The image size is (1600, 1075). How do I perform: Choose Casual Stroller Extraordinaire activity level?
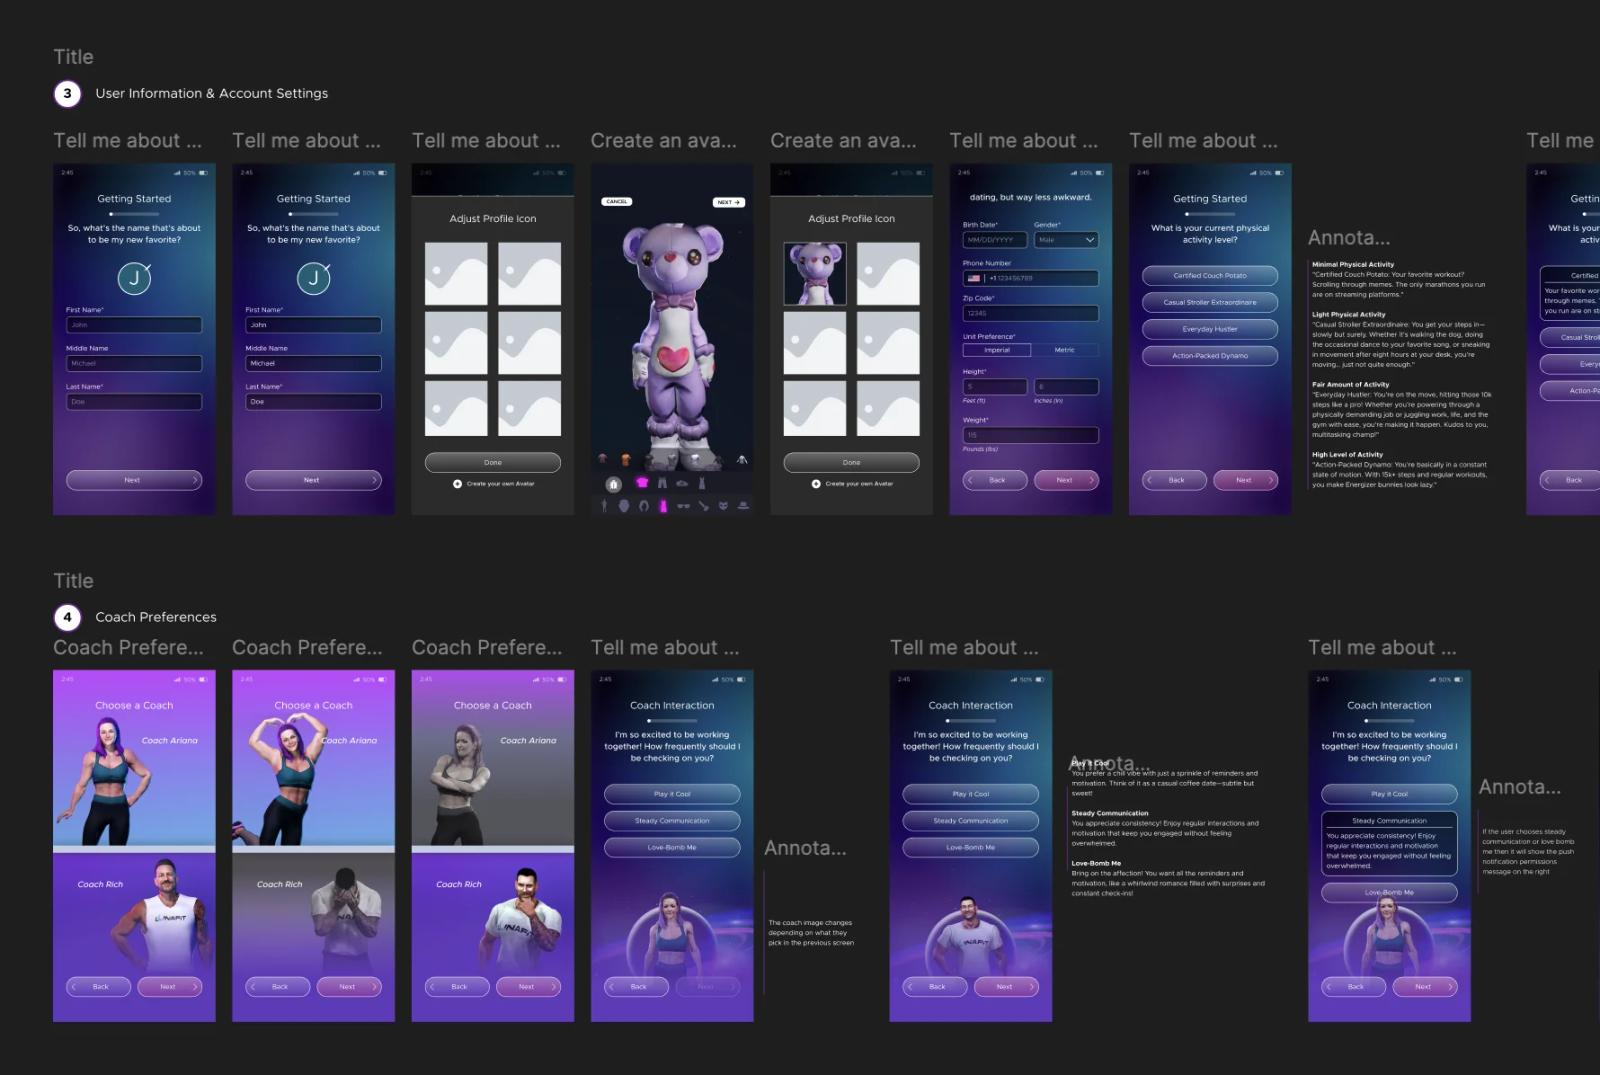coord(1210,302)
